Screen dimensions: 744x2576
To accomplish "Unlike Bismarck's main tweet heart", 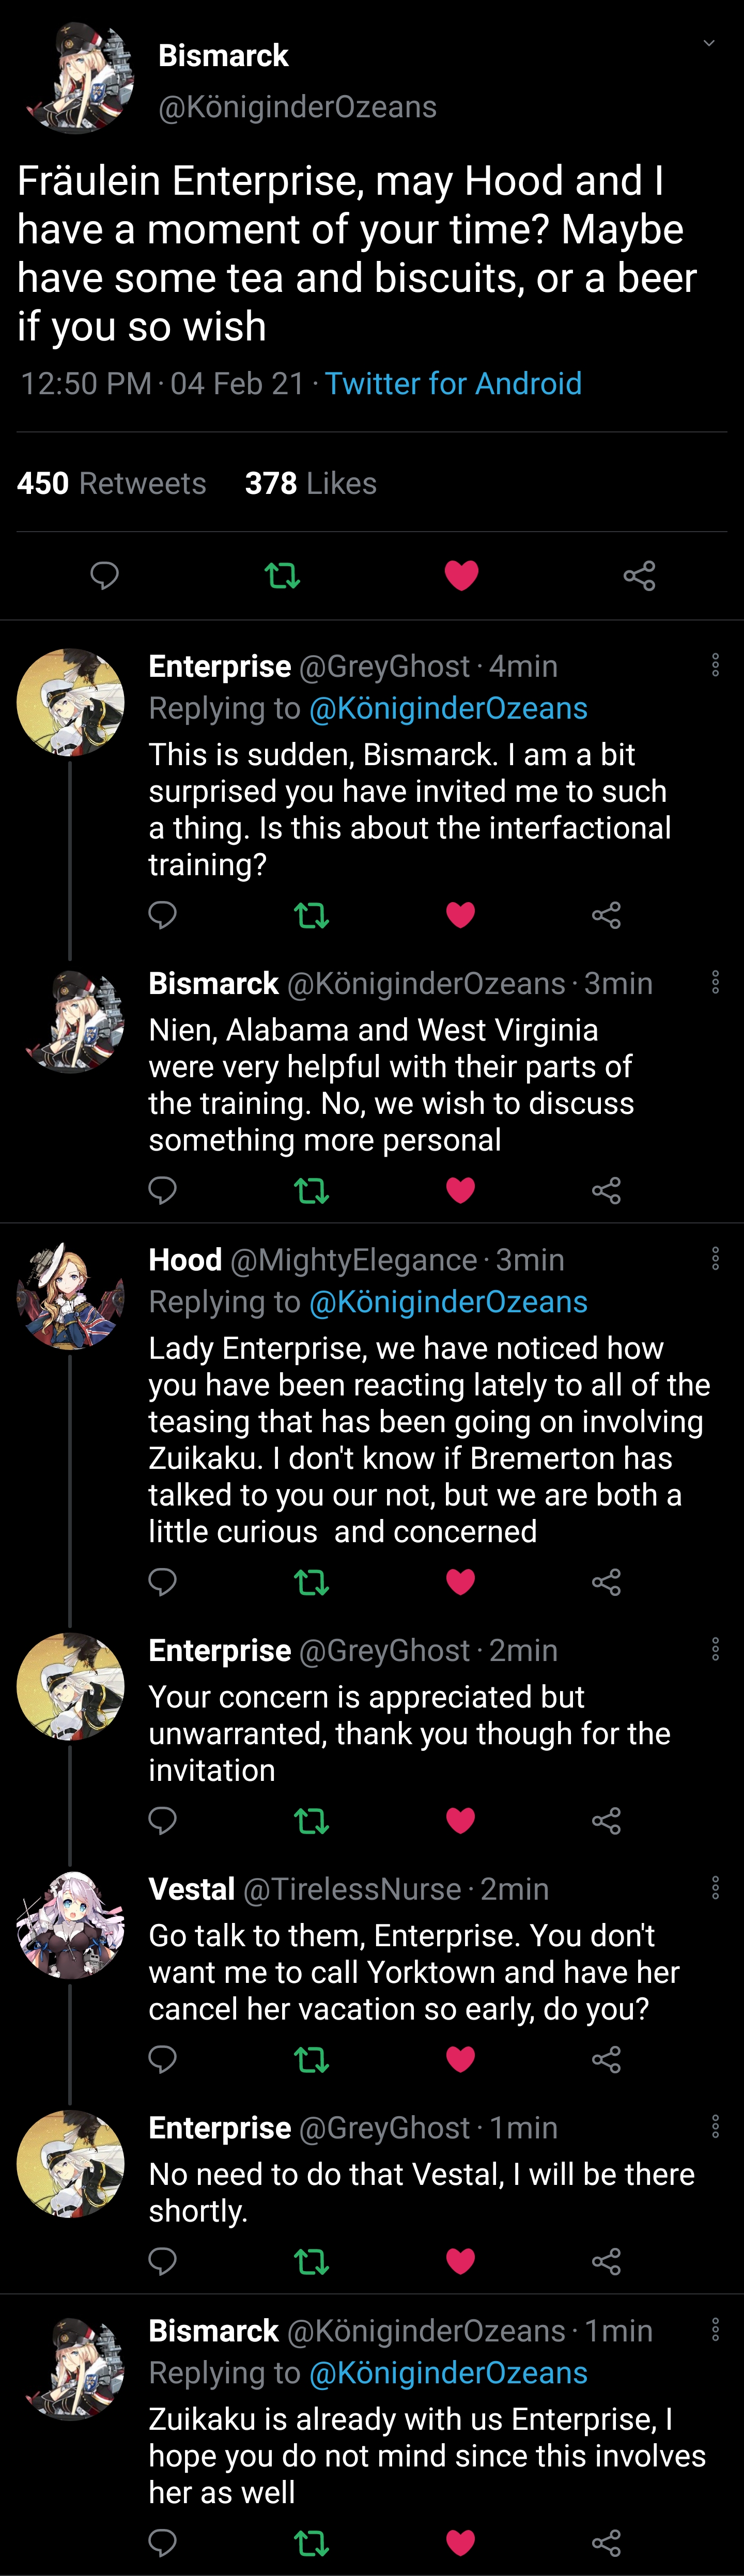I will point(461,575).
